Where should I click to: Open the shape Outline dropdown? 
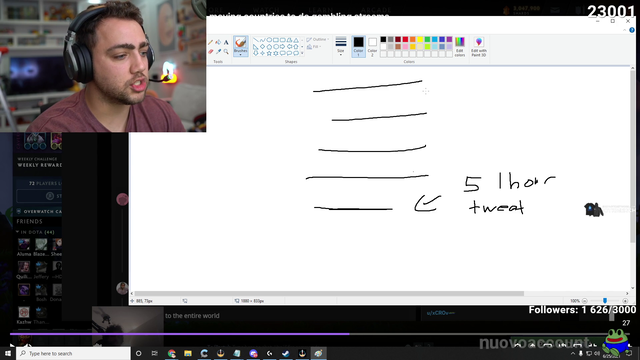point(318,39)
